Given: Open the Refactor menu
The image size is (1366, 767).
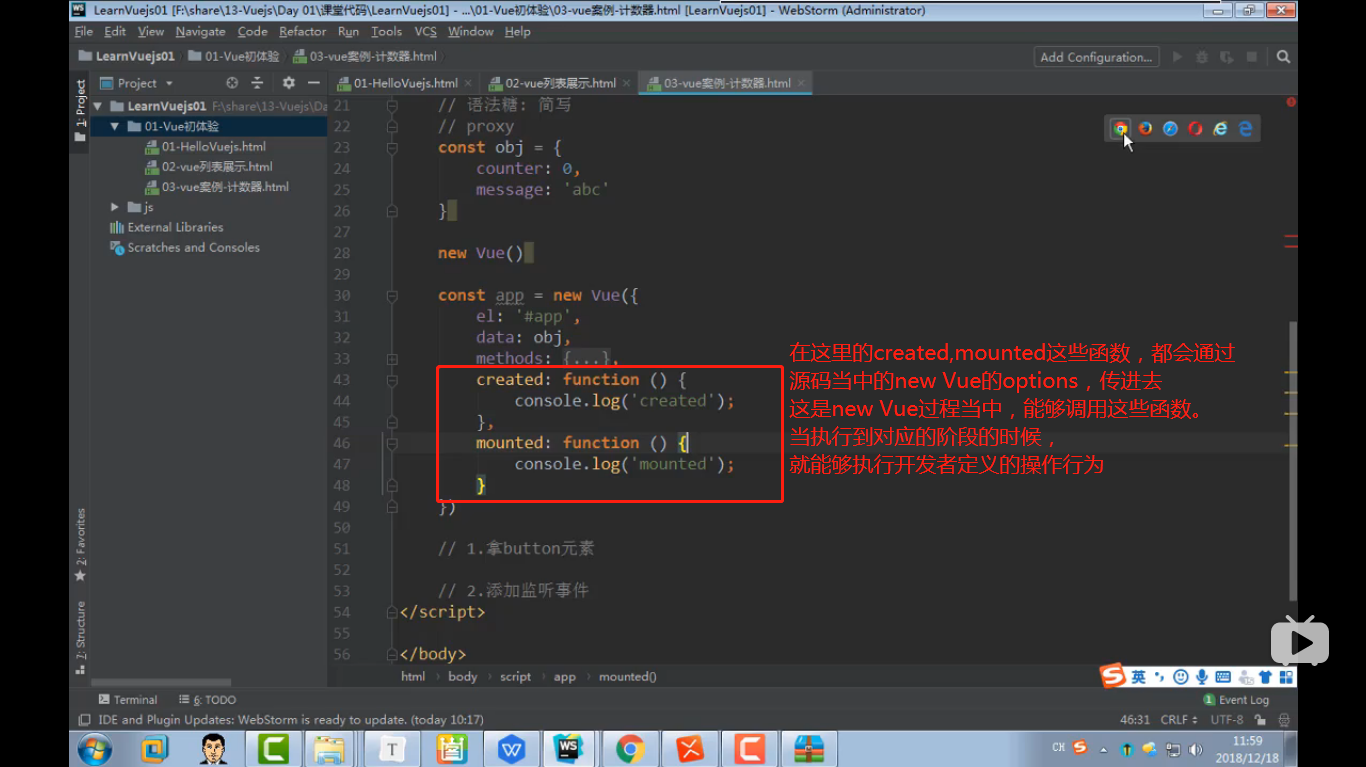Looking at the screenshot, I should tap(302, 32).
